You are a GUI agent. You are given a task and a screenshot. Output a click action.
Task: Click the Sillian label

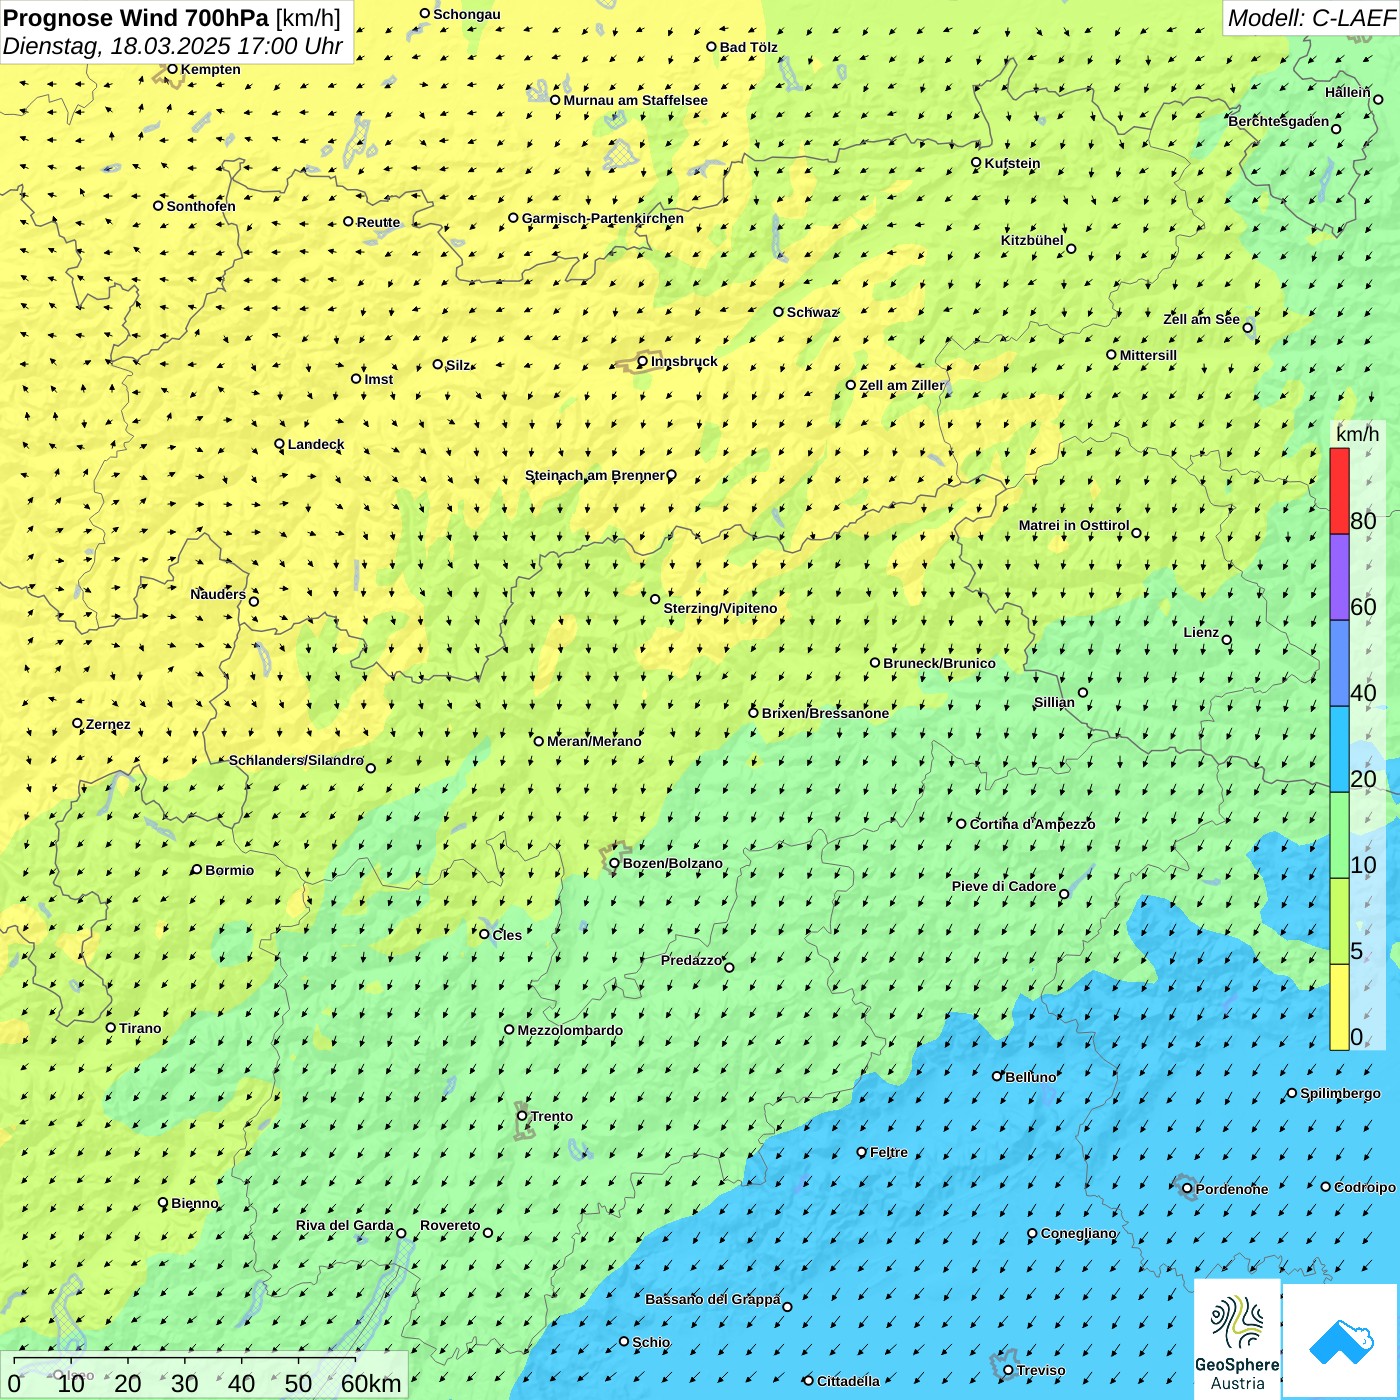tap(1054, 702)
